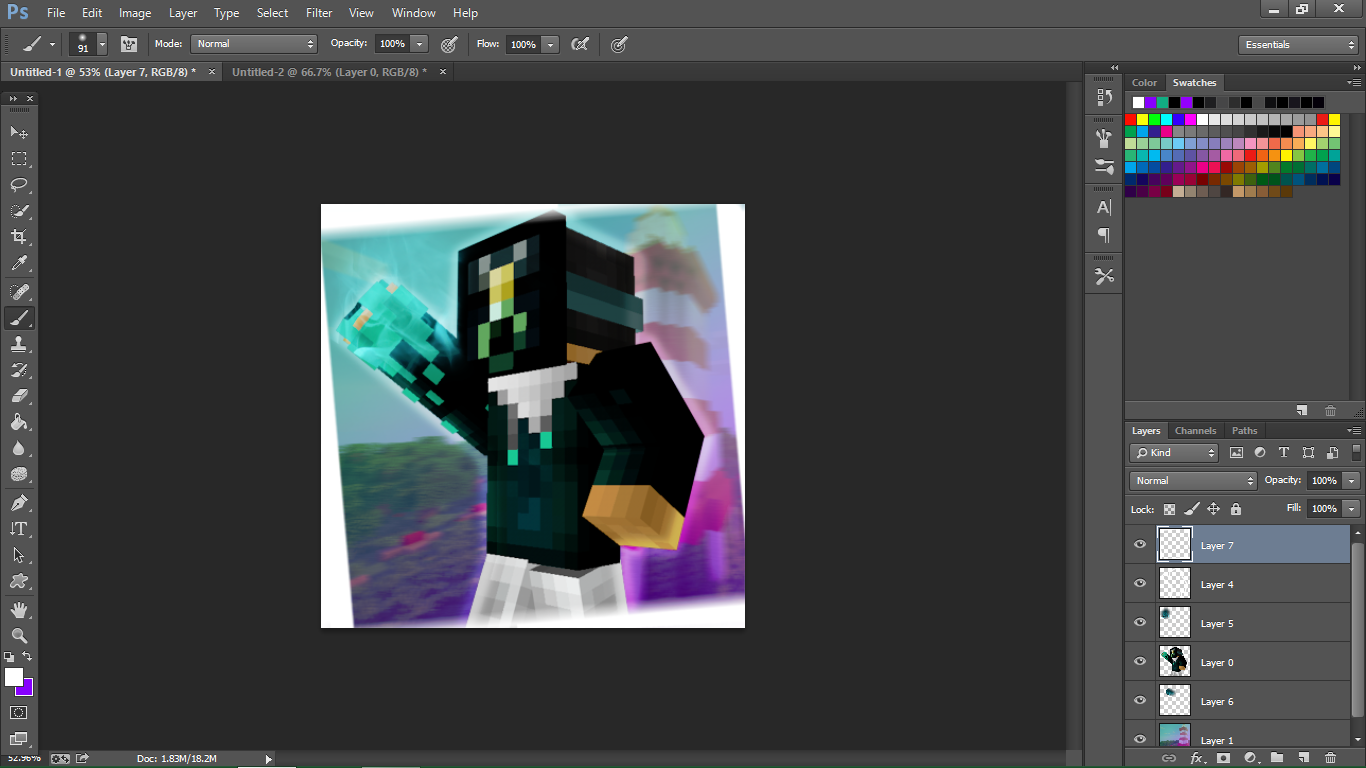
Task: Open the layer Fill dropdown arrow
Action: coord(1352,509)
